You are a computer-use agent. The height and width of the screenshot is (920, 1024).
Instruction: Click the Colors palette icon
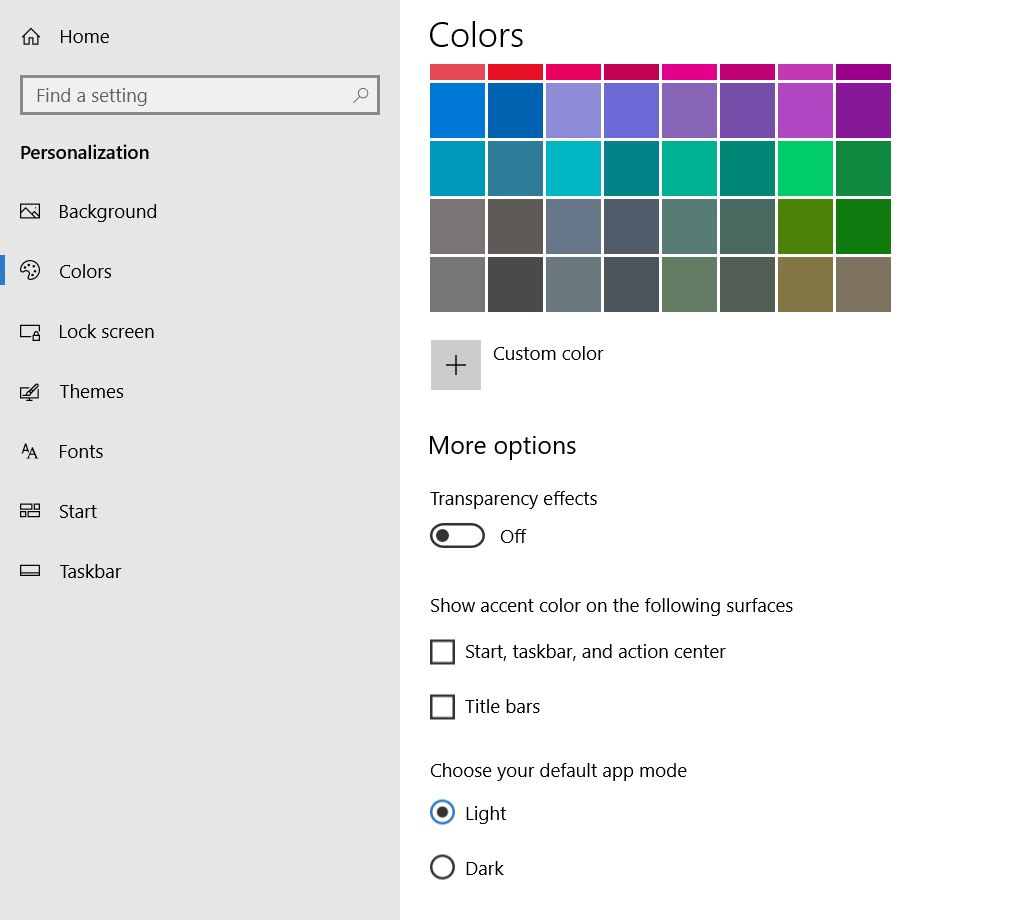pyautogui.click(x=30, y=271)
